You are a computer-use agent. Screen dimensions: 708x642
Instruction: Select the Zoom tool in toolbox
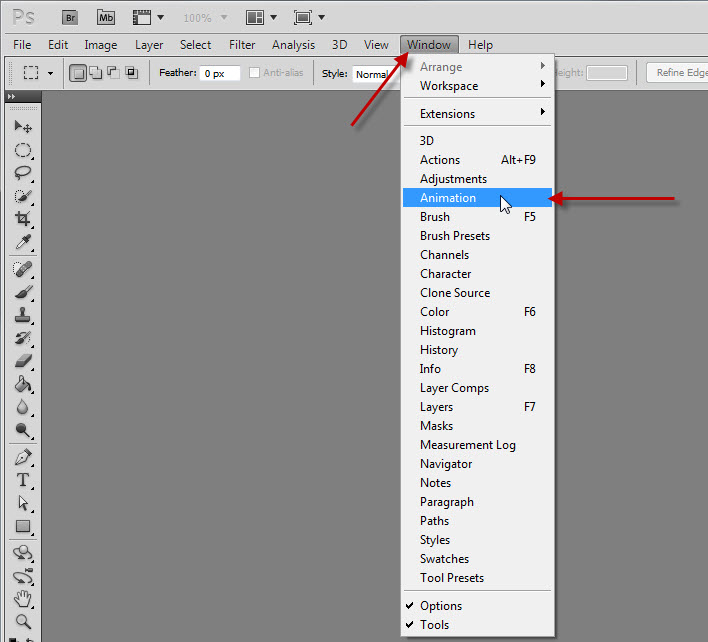(x=23, y=622)
